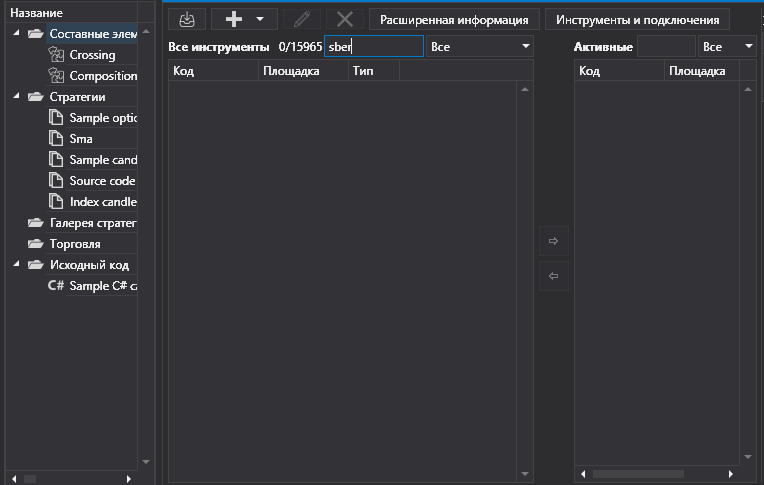Click the Активные filter input field
Viewport: 764px width, 485px height.
[665, 47]
